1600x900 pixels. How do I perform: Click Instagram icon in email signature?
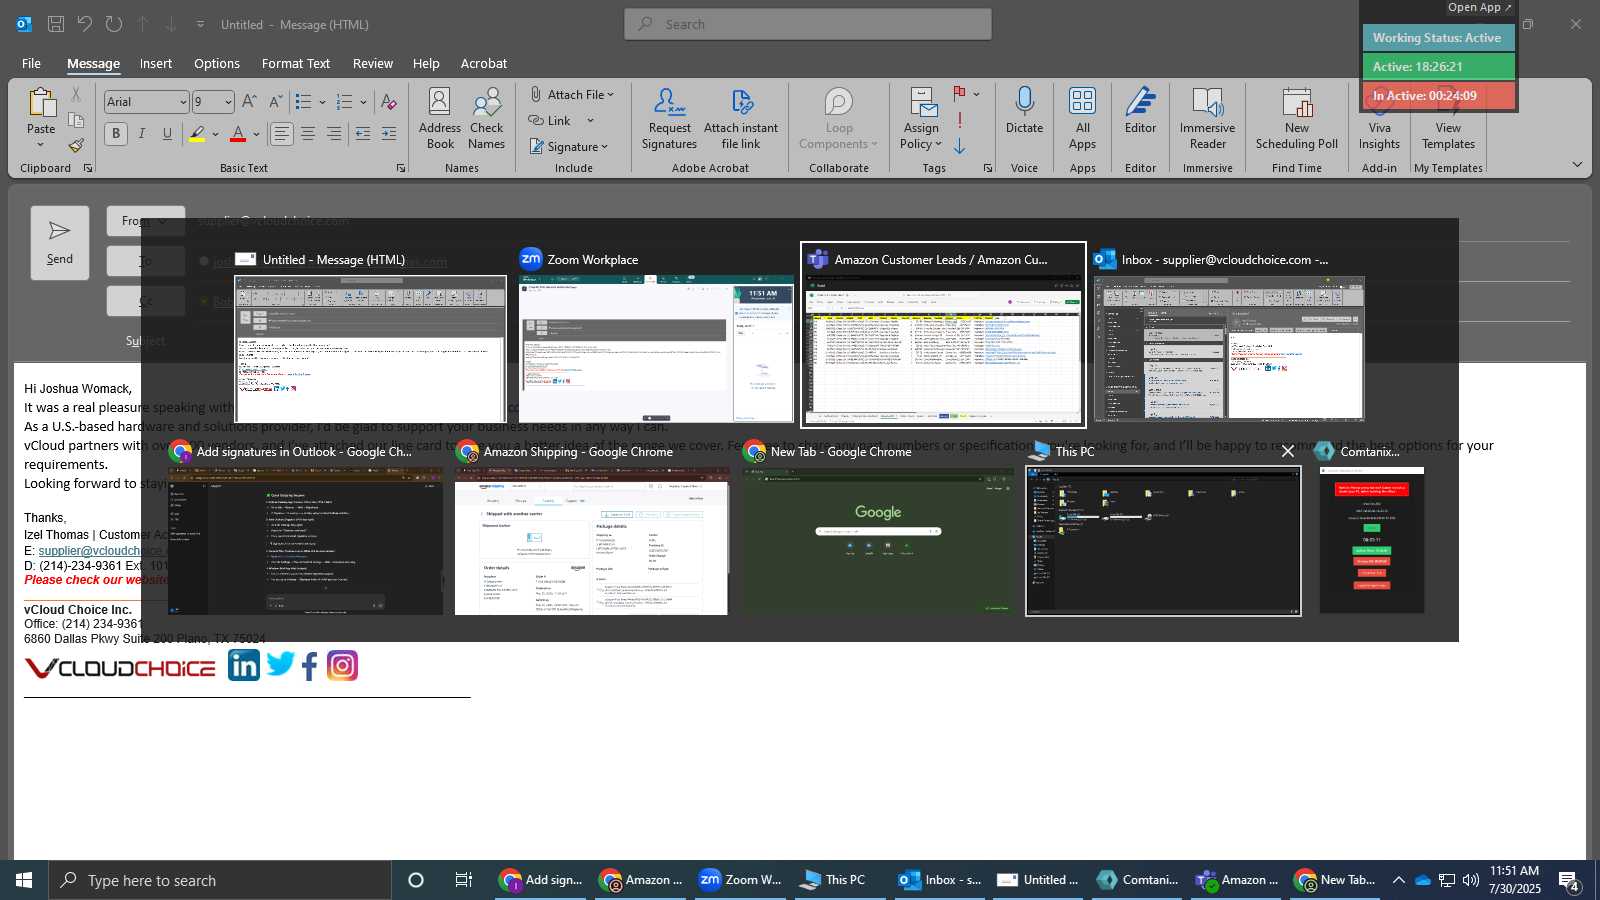pyautogui.click(x=342, y=666)
